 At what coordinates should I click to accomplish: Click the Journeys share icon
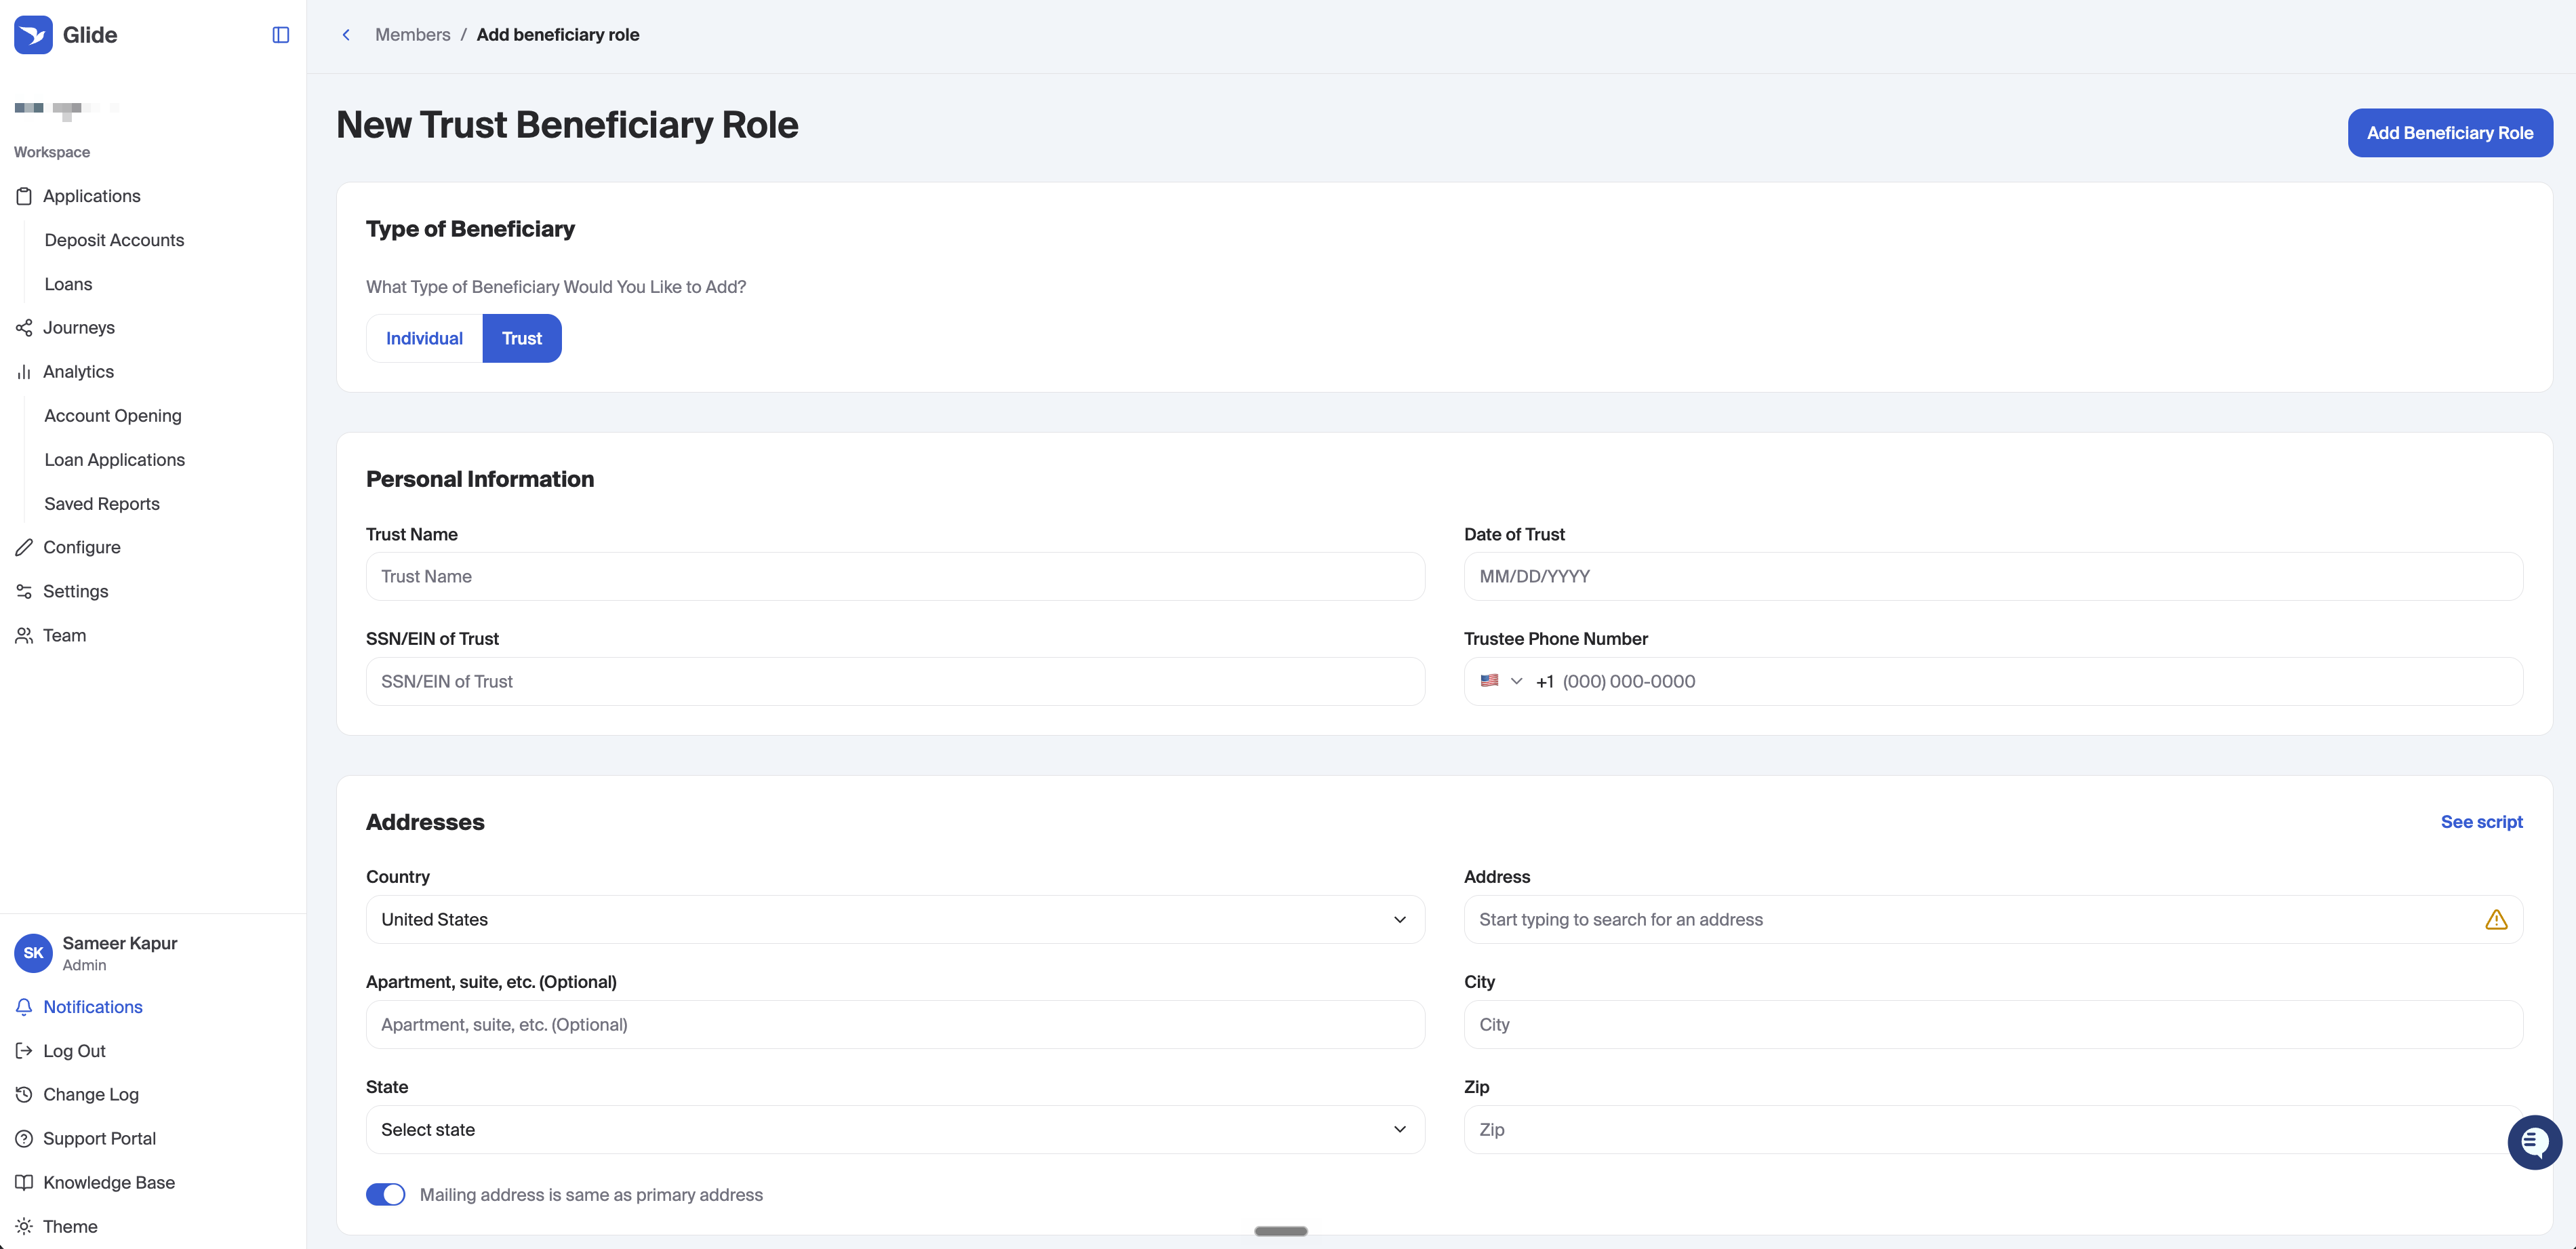coord(24,328)
